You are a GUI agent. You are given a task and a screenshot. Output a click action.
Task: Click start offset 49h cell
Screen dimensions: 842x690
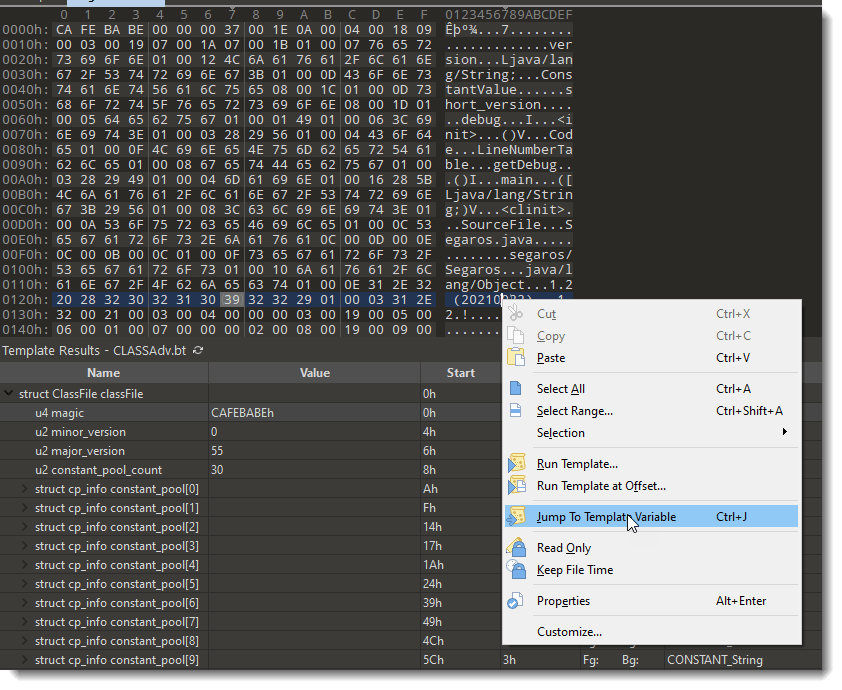[x=461, y=622]
